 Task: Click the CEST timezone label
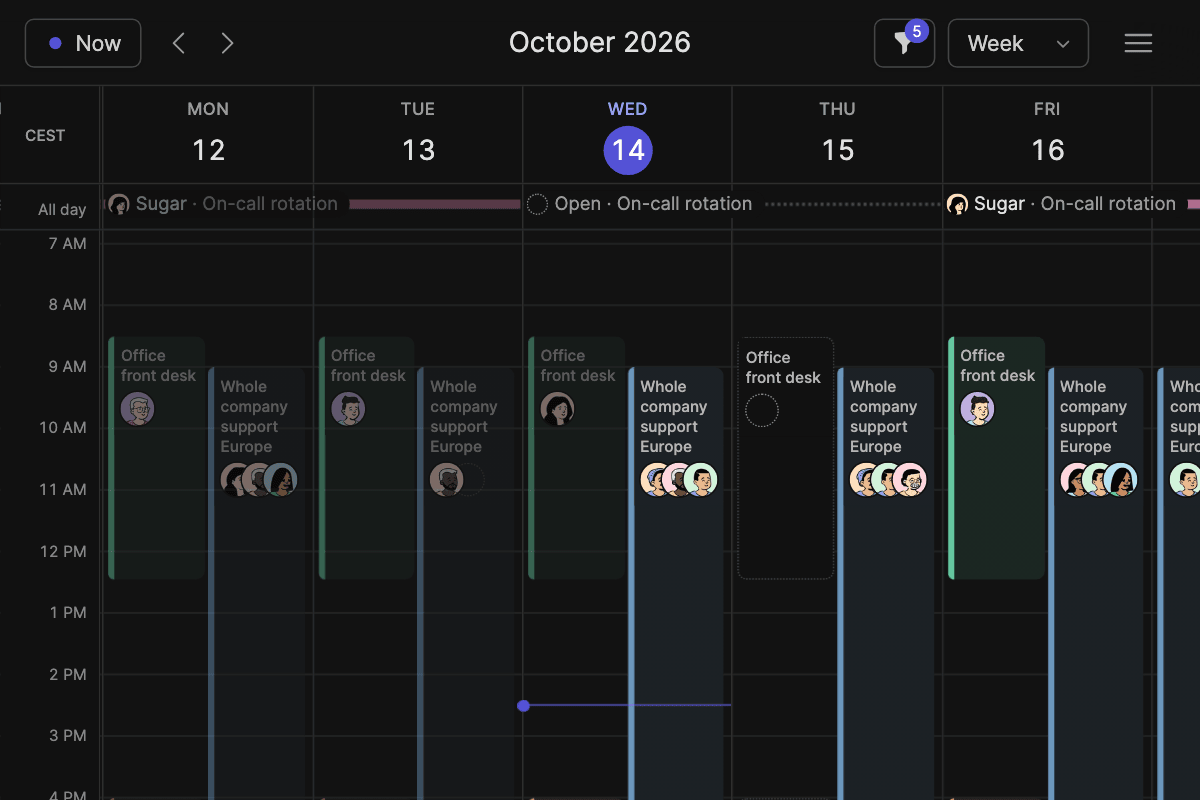[x=45, y=136]
